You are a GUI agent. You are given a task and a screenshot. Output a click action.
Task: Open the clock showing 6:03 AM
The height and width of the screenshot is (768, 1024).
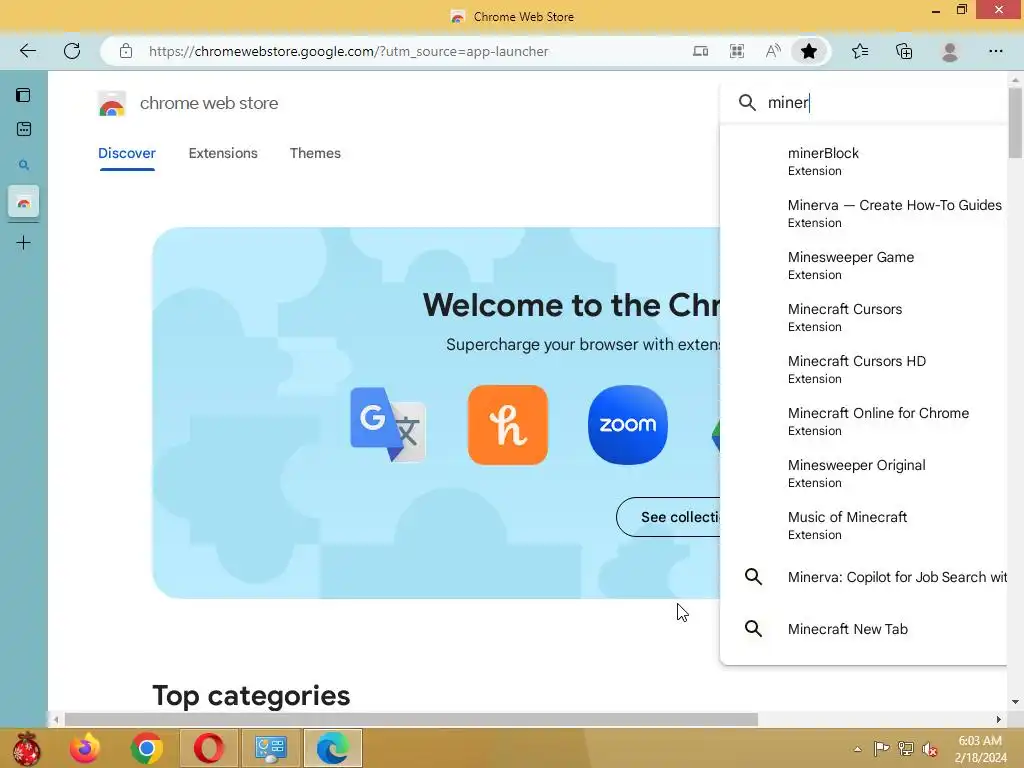point(980,749)
